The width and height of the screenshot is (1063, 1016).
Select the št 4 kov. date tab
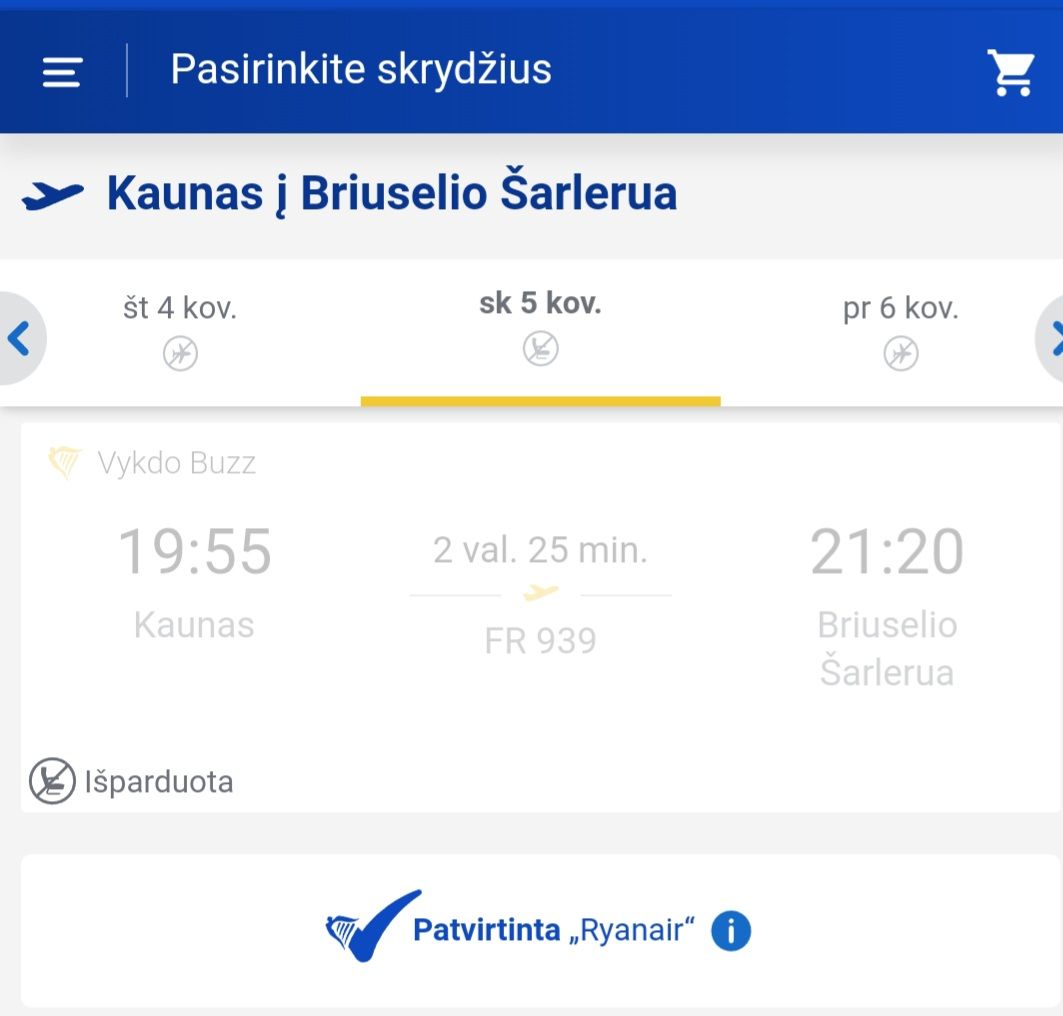click(180, 308)
